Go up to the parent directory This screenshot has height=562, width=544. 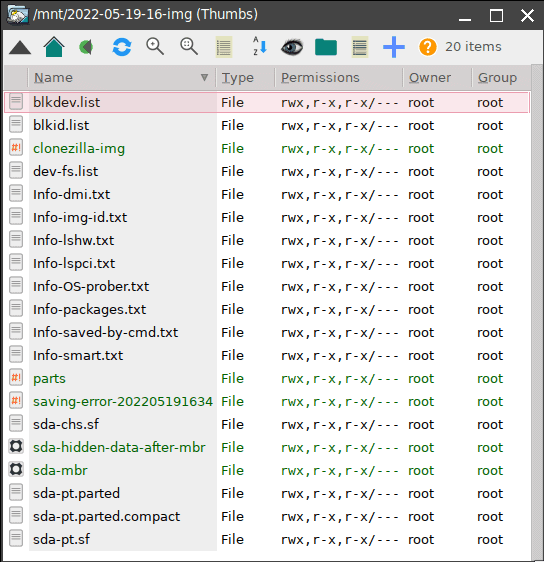pos(20,47)
